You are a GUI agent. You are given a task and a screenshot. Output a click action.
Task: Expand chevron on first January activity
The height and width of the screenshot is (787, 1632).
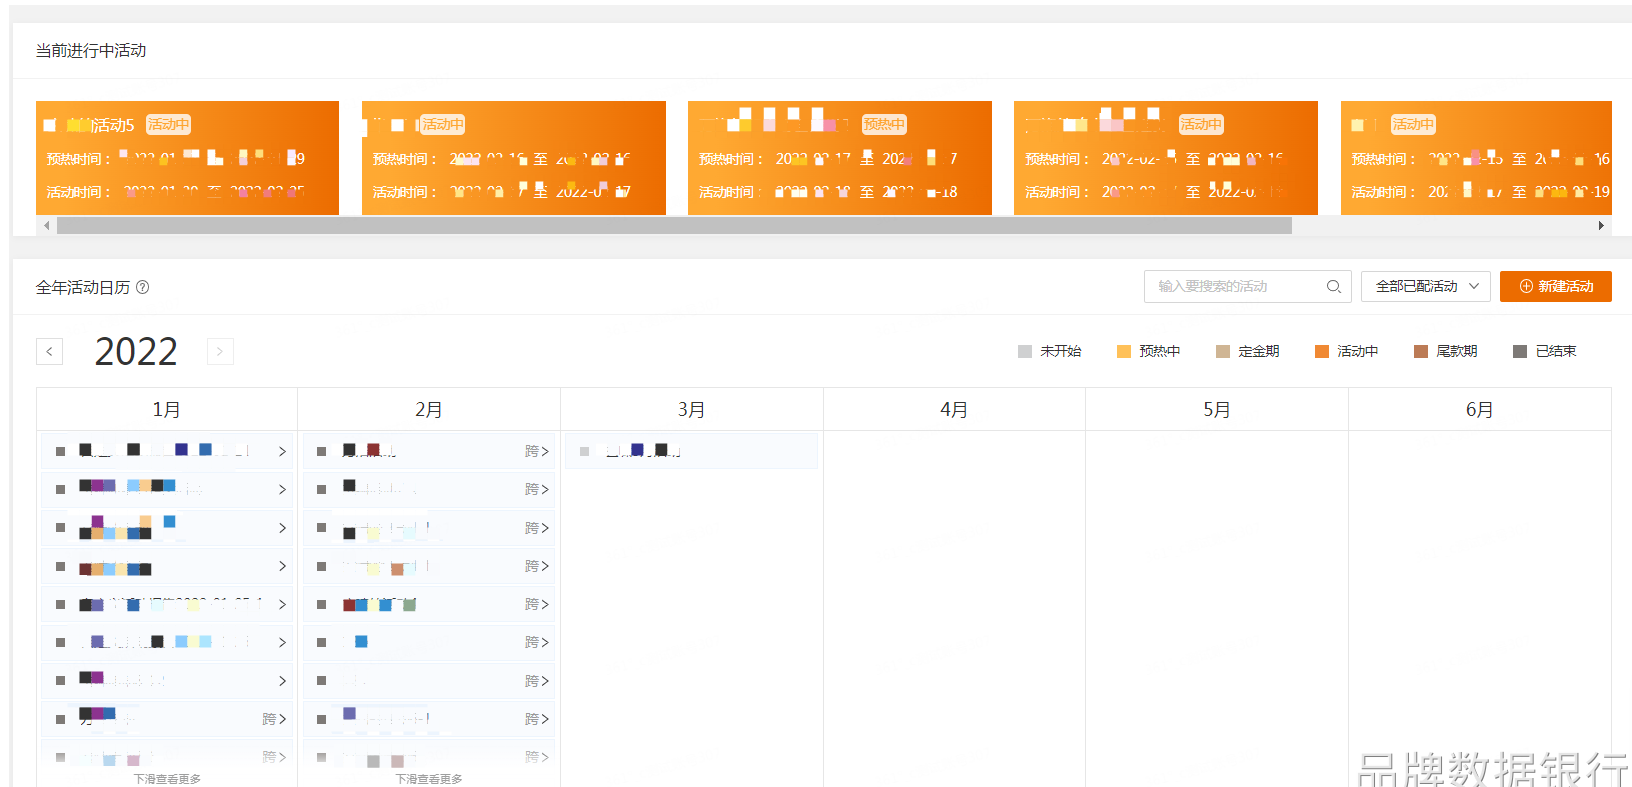(x=282, y=452)
